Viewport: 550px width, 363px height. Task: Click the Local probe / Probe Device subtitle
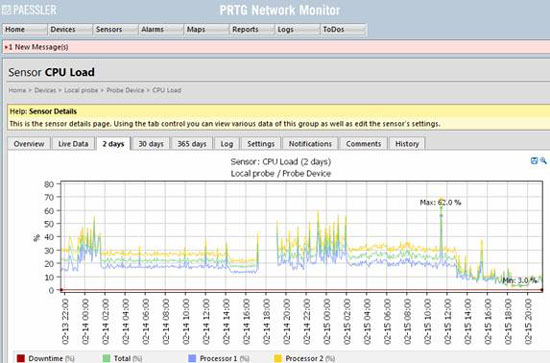click(281, 174)
